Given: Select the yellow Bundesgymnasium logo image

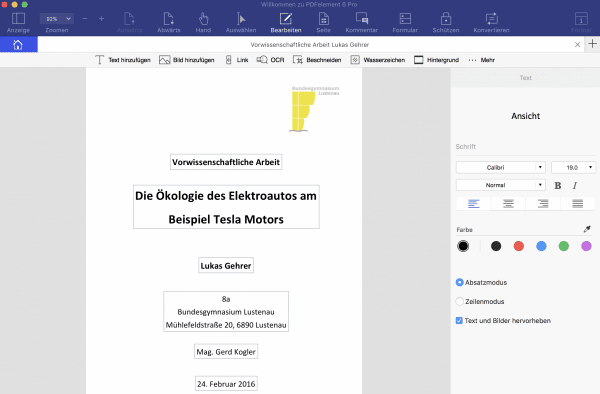Looking at the screenshot, I should (x=315, y=109).
